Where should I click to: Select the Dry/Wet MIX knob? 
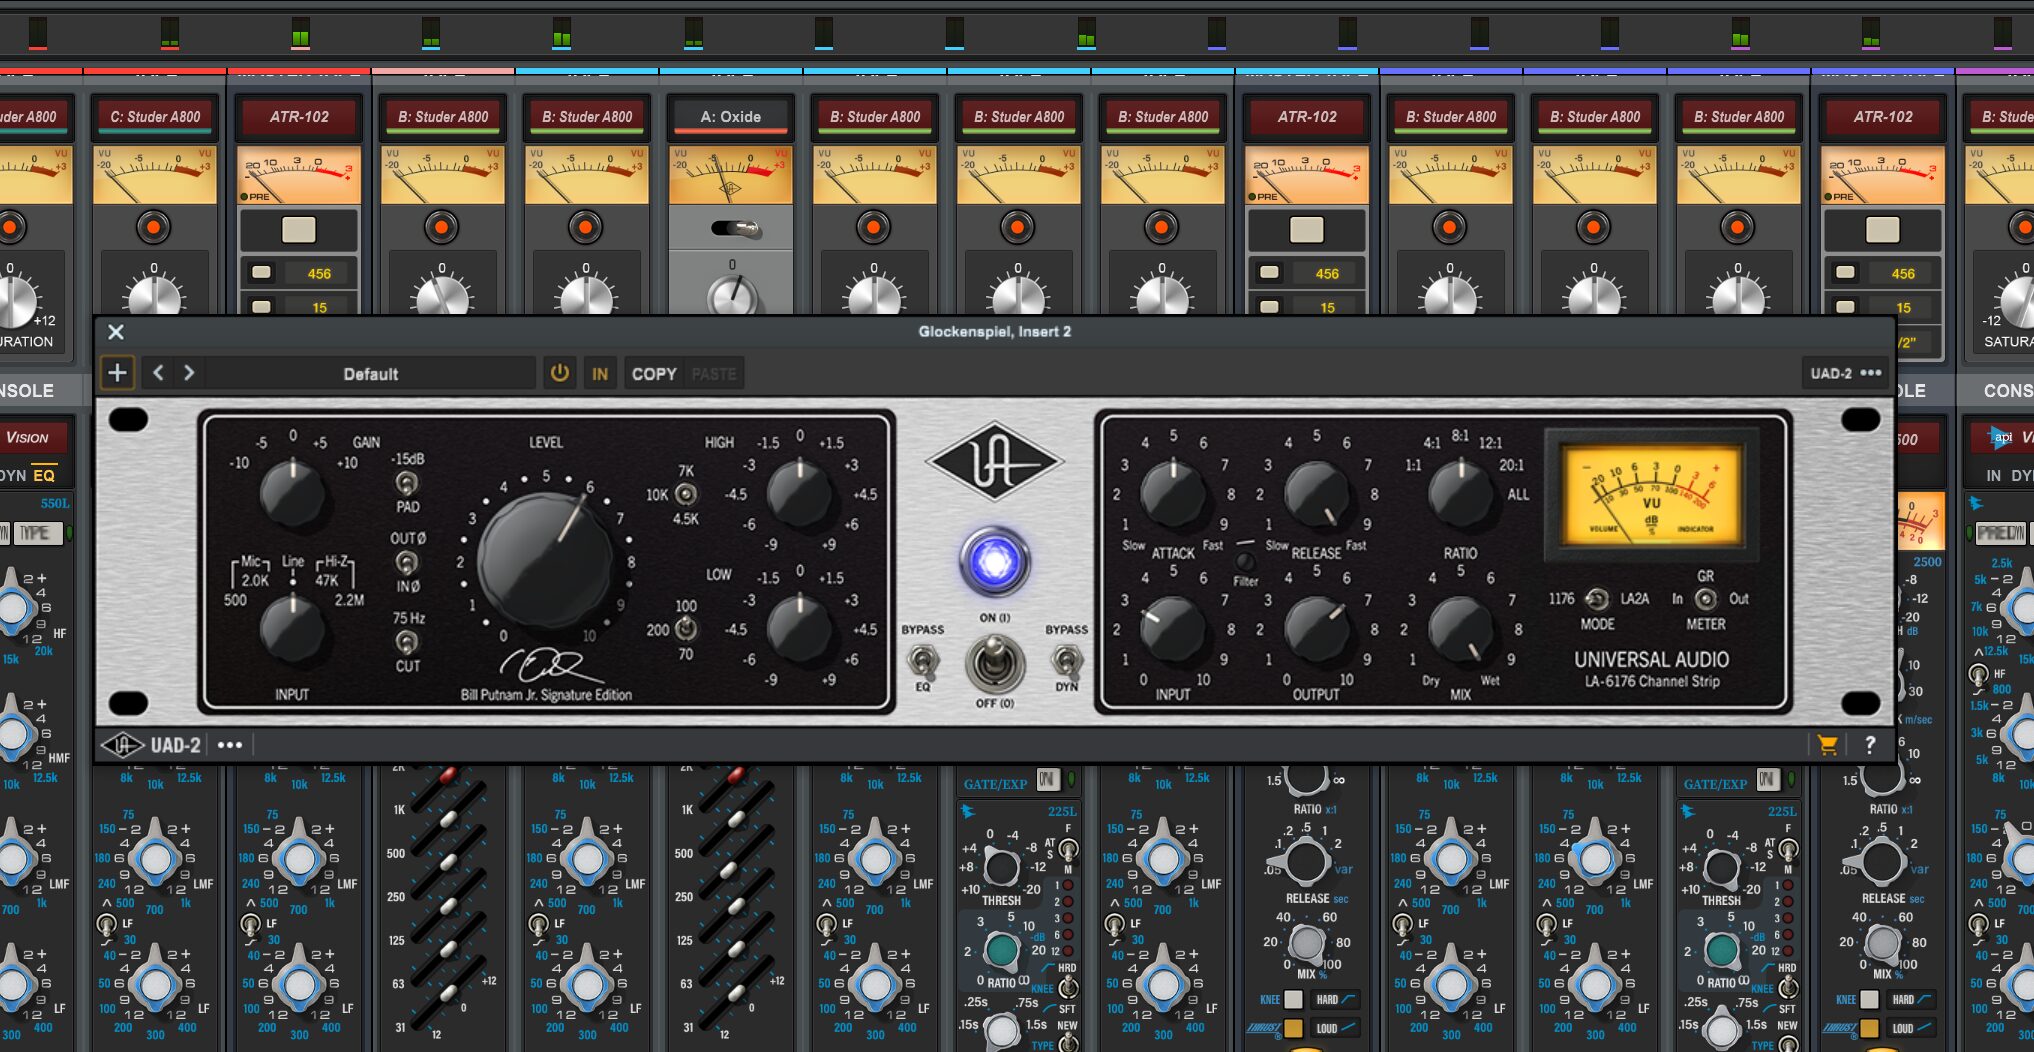[x=1461, y=629]
